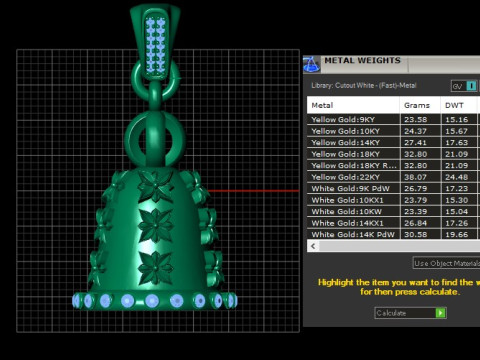Click the Use Object Materials button
The height and width of the screenshot is (360, 480).
[446, 263]
